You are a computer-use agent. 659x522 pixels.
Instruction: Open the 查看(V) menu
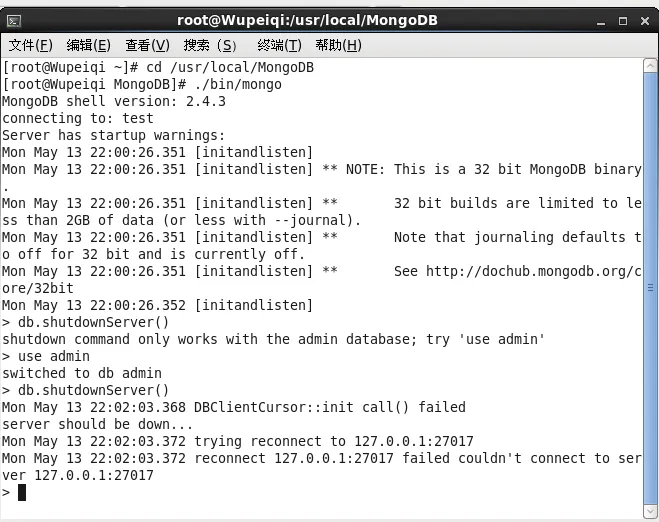point(148,45)
